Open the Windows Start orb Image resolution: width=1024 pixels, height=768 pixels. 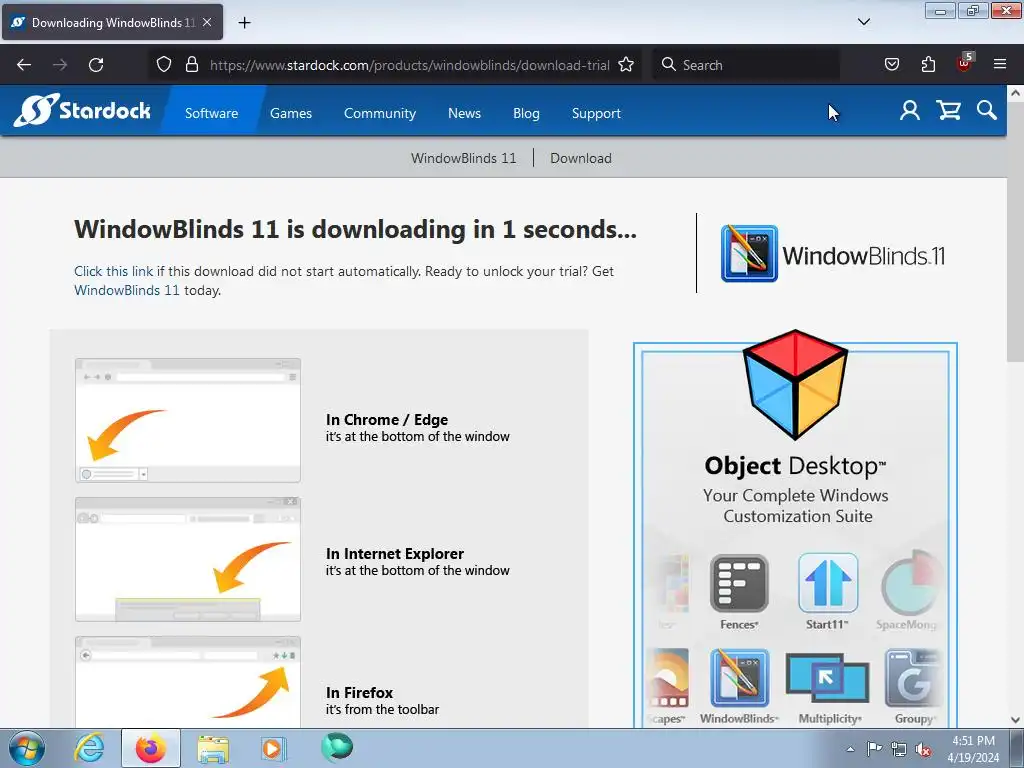(27, 748)
